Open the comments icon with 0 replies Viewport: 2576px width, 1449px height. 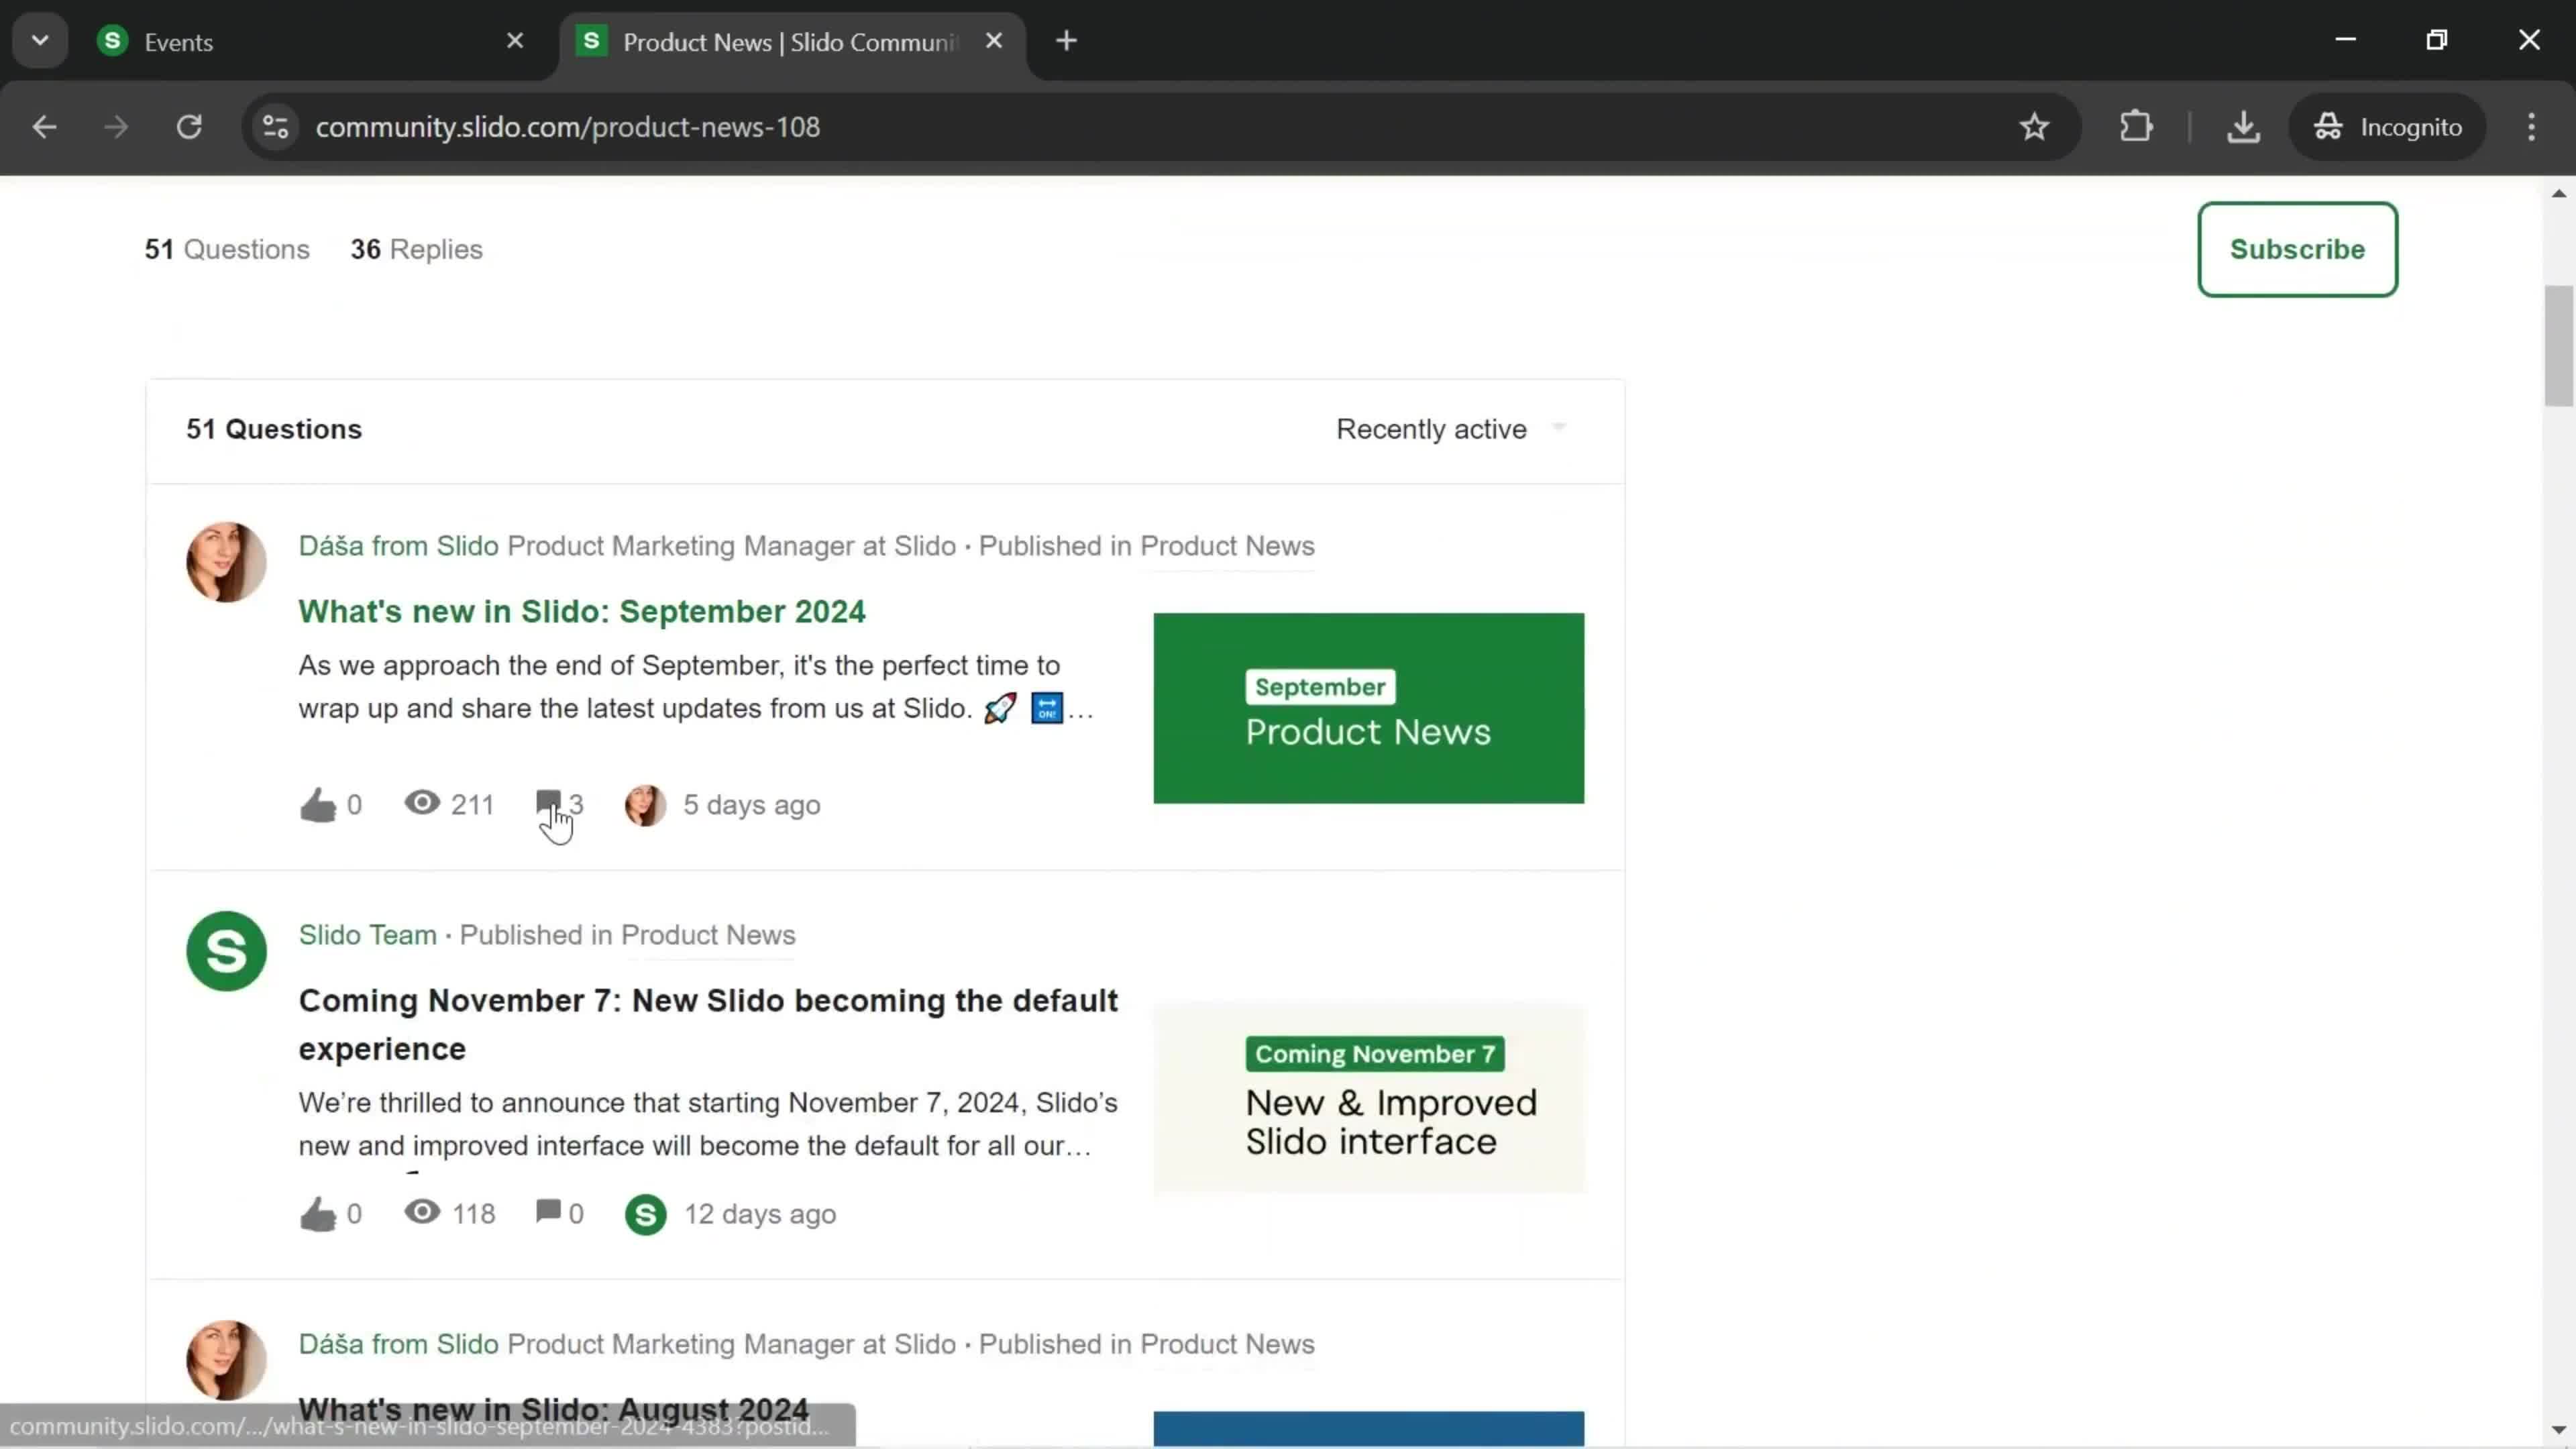548,1212
